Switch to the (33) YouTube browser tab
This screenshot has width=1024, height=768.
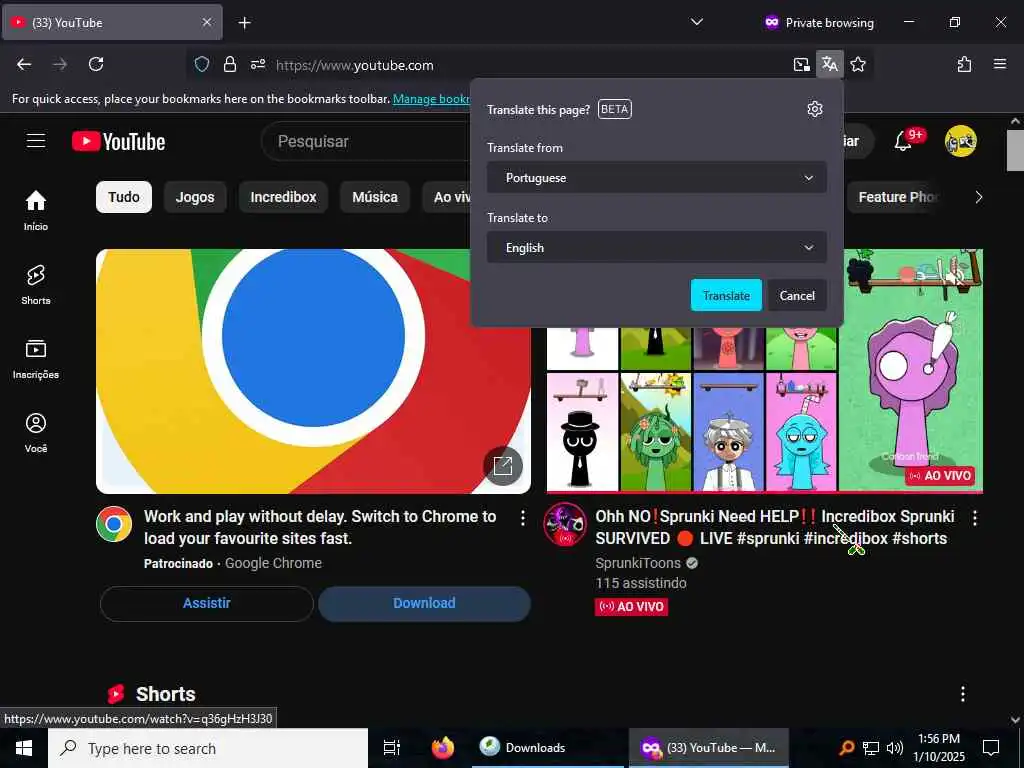pos(112,23)
